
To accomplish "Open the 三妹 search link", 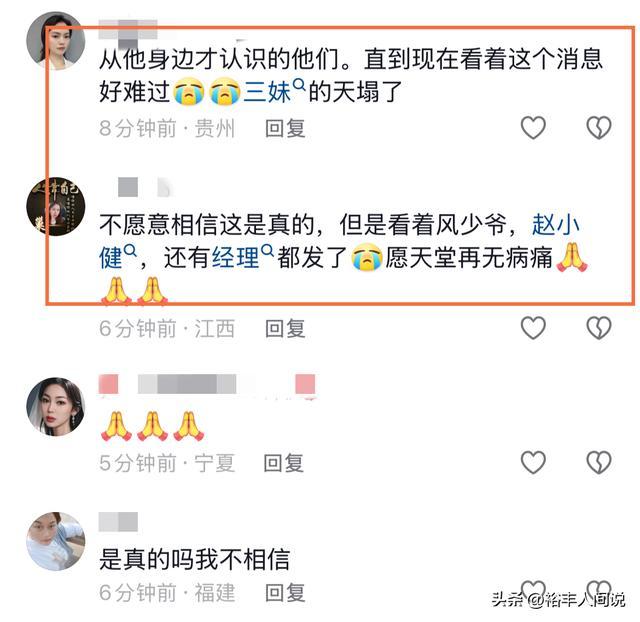I will coord(267,92).
